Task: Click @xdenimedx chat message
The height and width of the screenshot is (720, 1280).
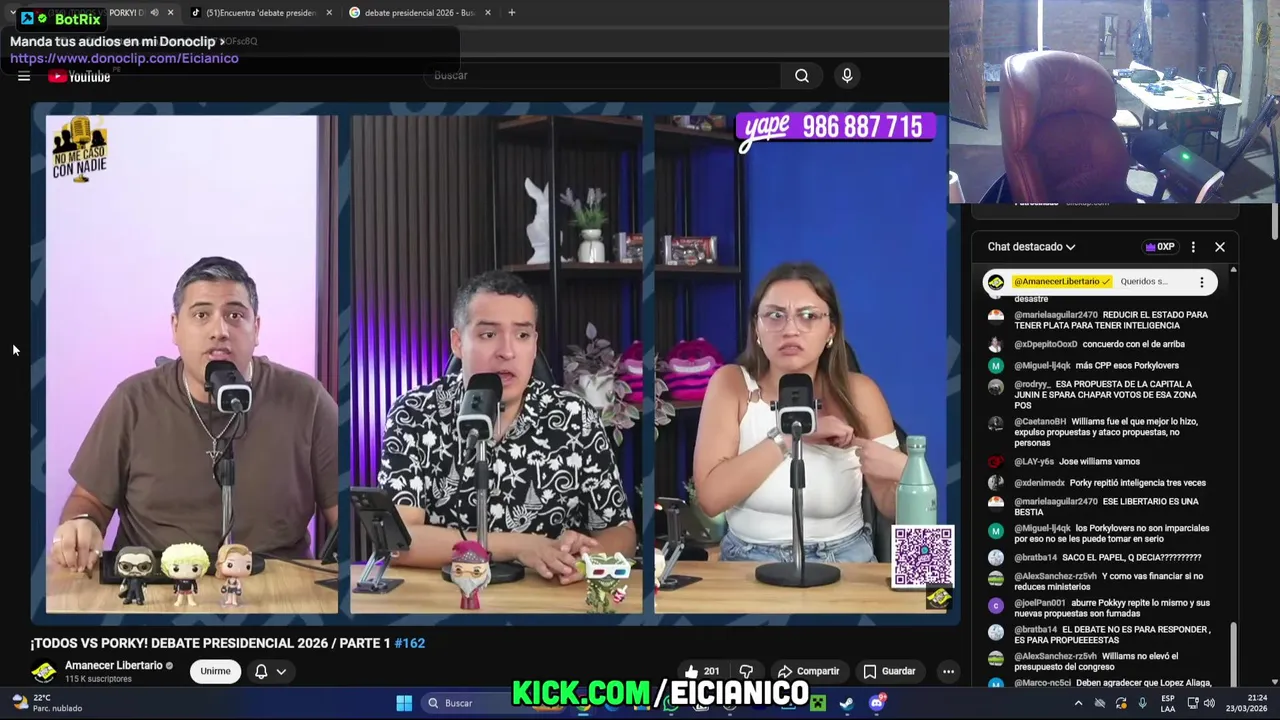Action: pyautogui.click(x=1110, y=483)
